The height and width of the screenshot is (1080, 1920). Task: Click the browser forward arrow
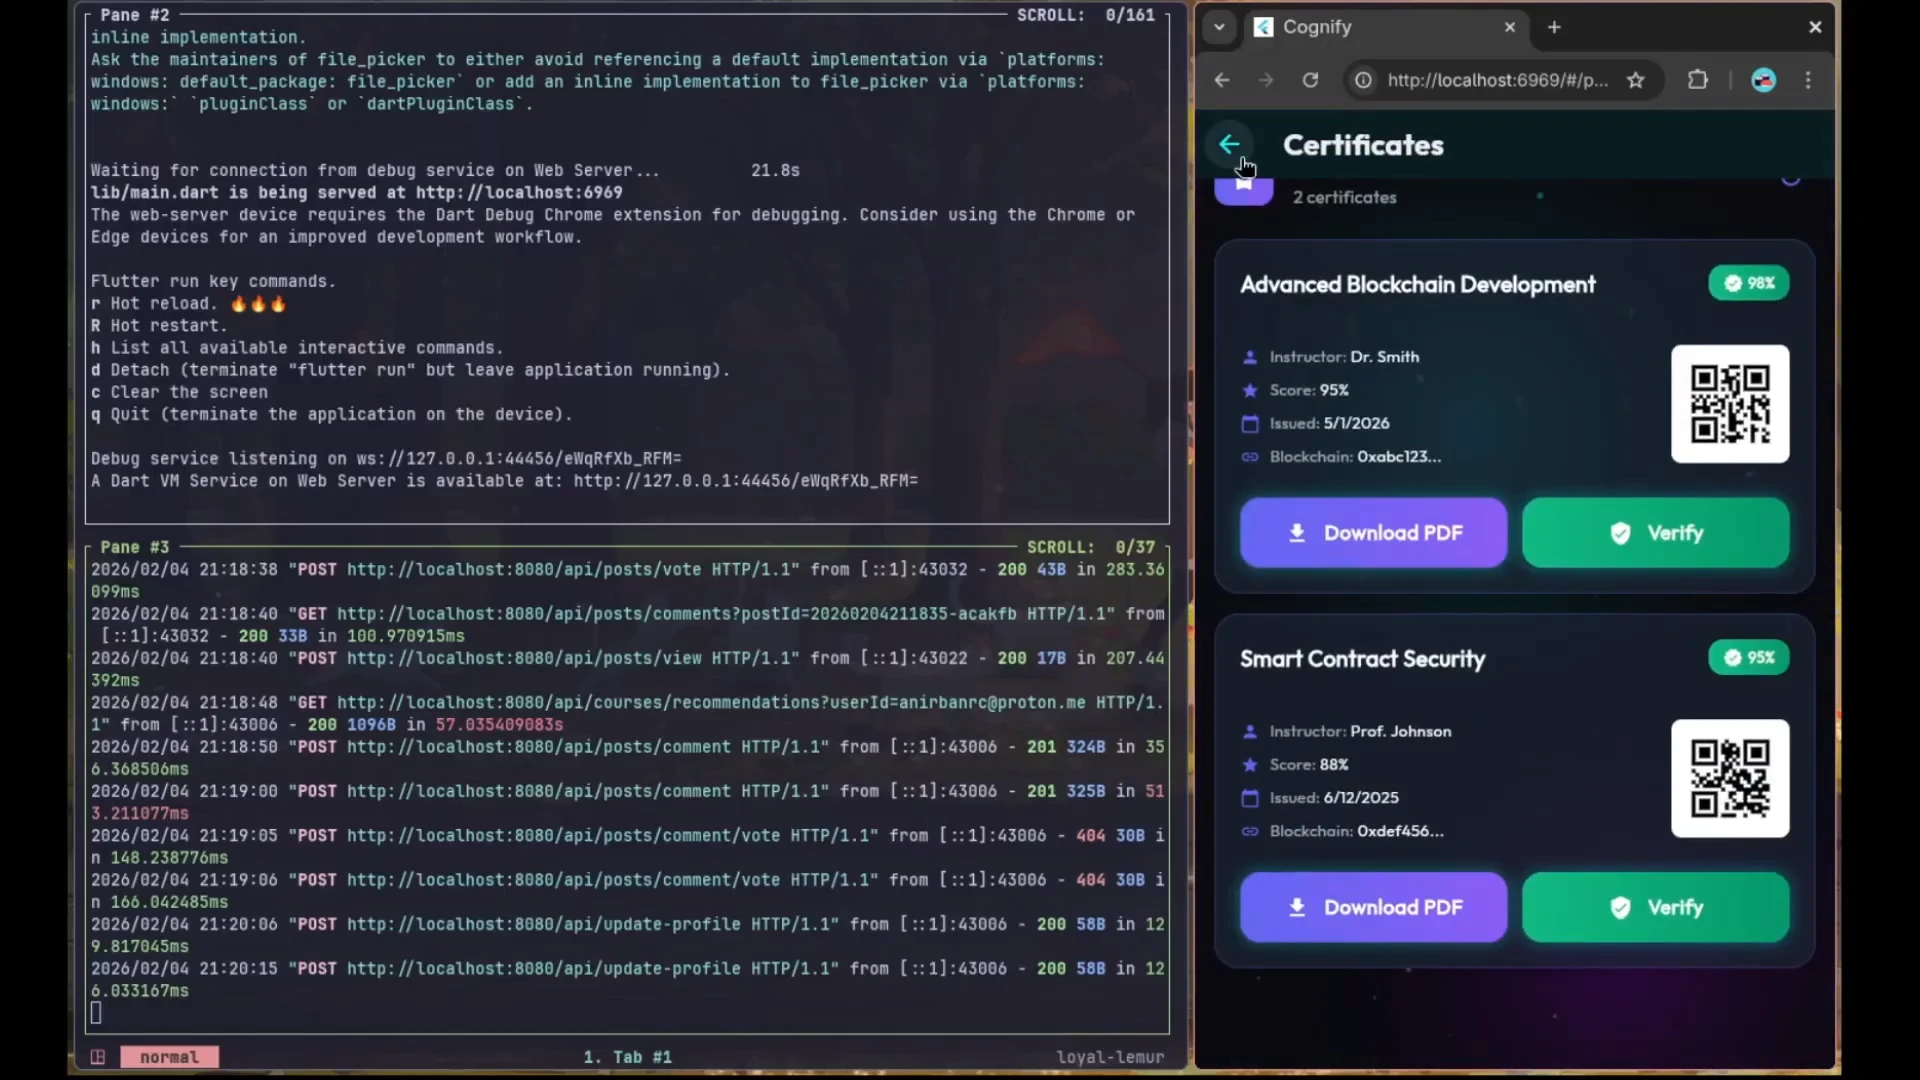1266,80
